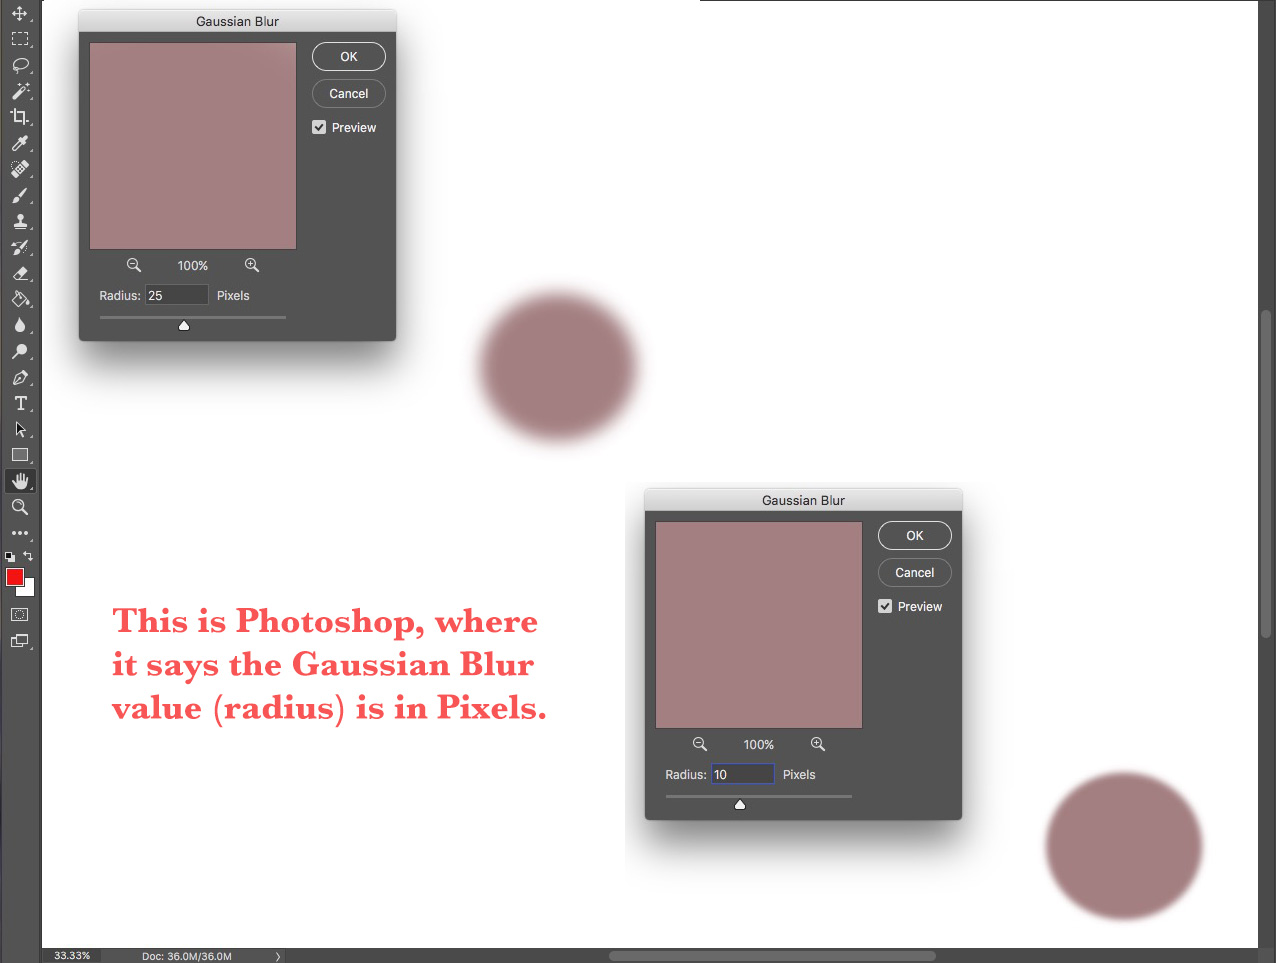The image size is (1276, 963).
Task: Select the Rectangular Marquee tool
Action: (x=20, y=39)
